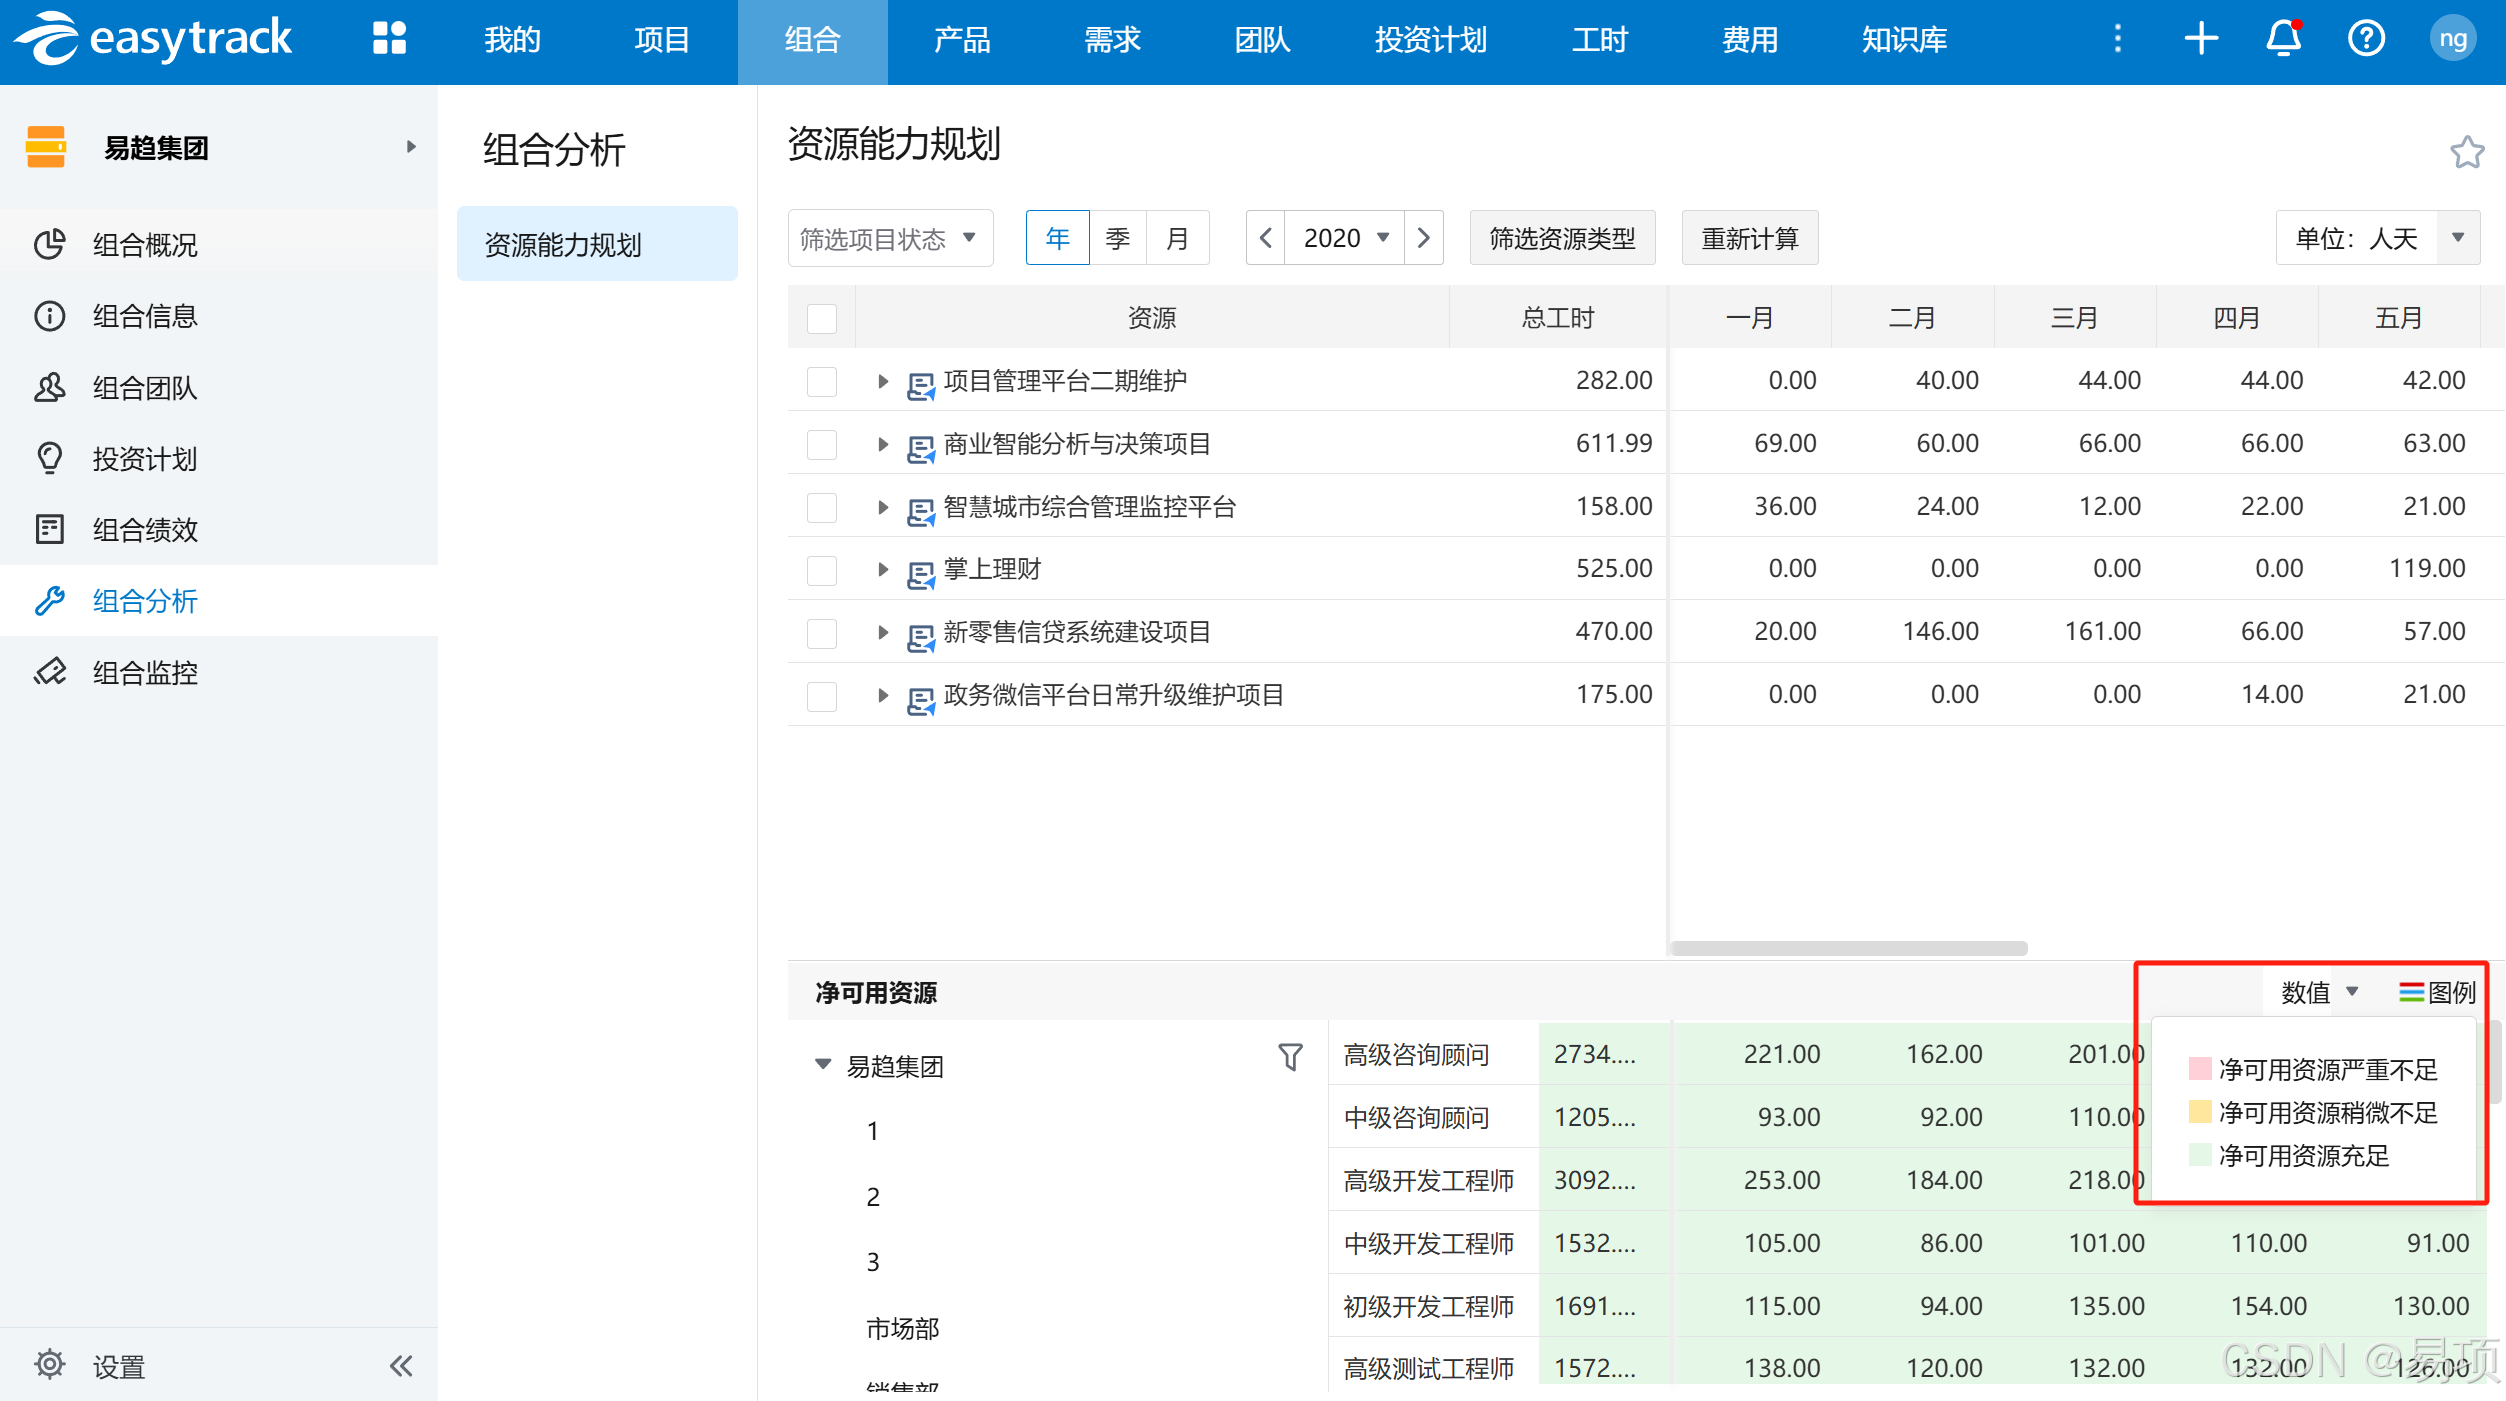2506x1401 pixels.
Task: Open the vertical three-dot more menu
Action: (2117, 39)
